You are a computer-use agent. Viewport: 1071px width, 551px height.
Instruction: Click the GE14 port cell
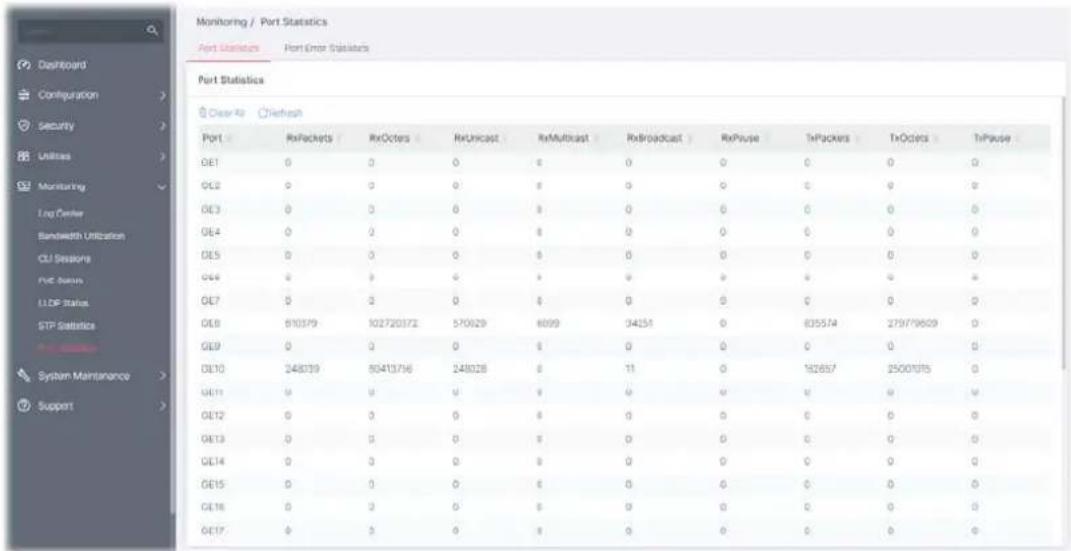coord(212,460)
